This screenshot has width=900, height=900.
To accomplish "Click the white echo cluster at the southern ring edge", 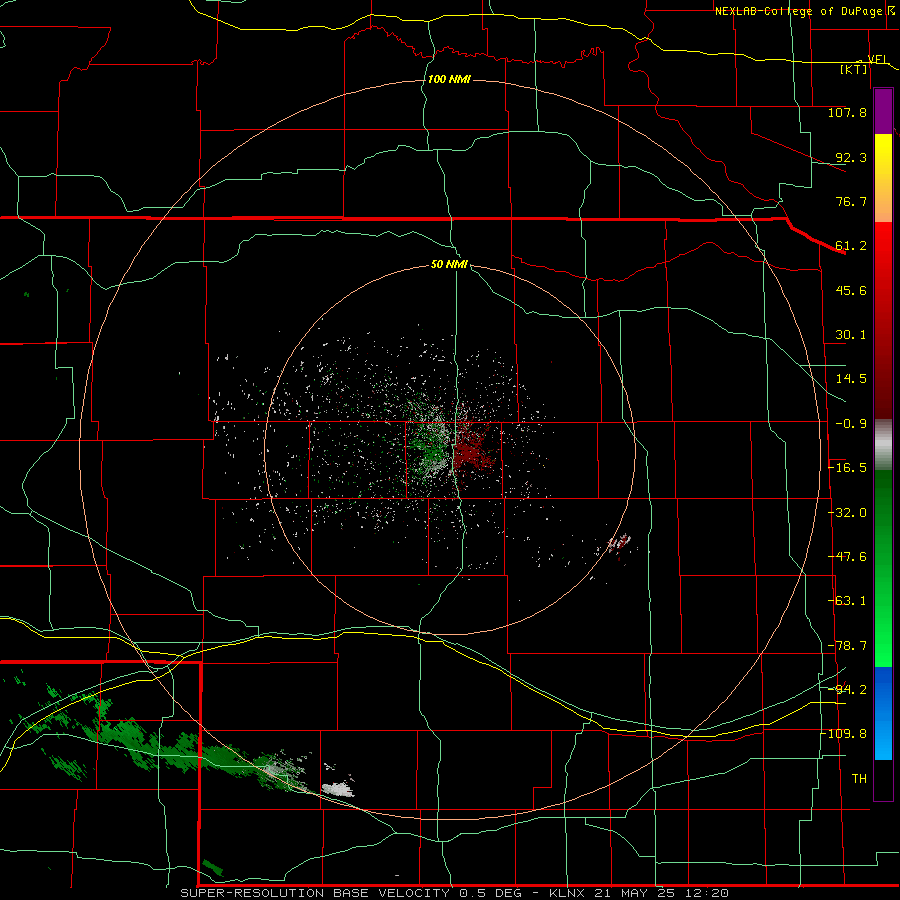I will click(338, 789).
